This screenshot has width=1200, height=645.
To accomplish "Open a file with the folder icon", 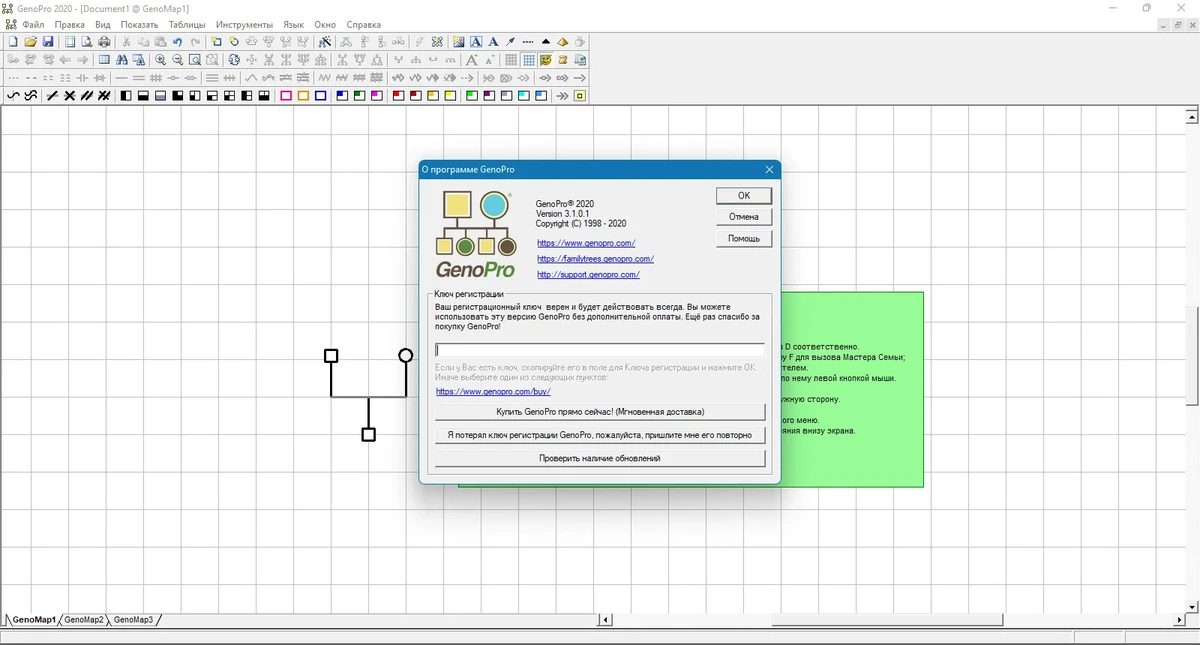I will 30,42.
